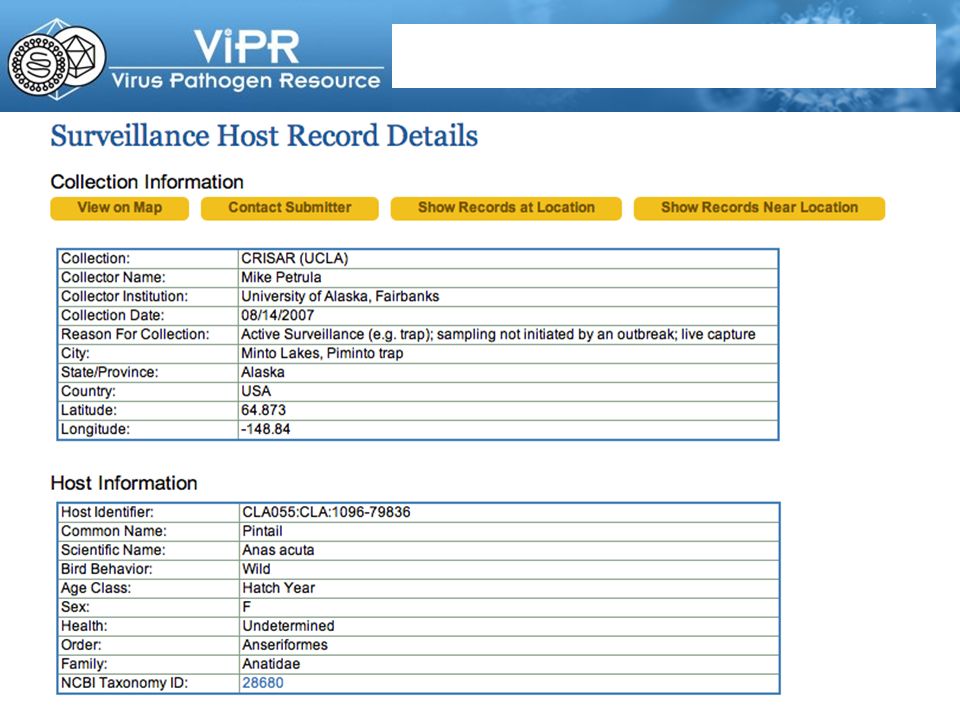Select the CRISAR (UCLA) collection value
Screen dimensions: 960x720
(294, 258)
